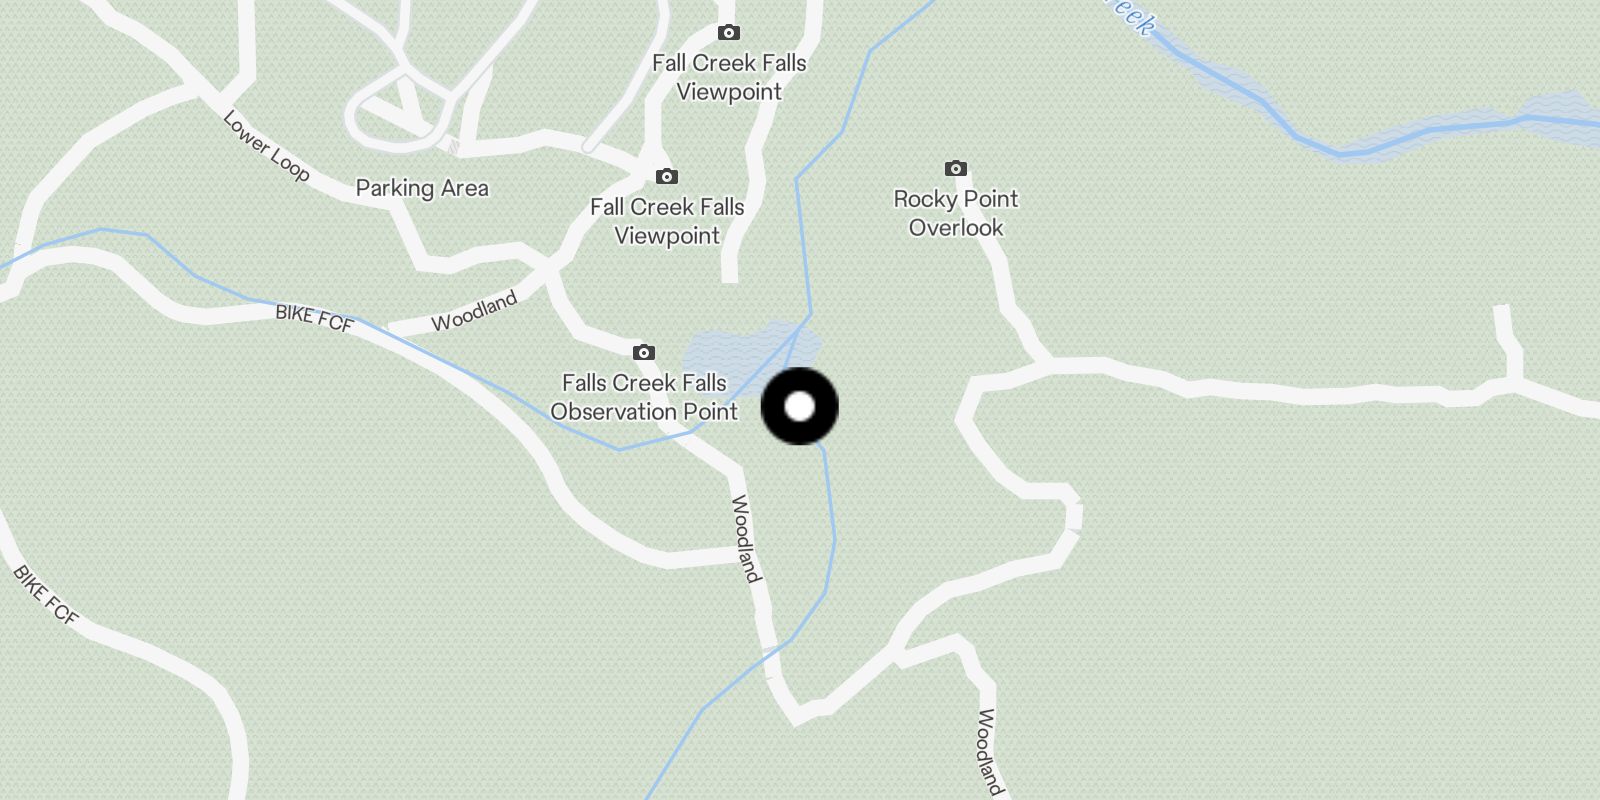Click the northernmost Fall Creek Falls Viewpoint camera icon
Viewport: 1600px width, 800px height.
[x=729, y=33]
